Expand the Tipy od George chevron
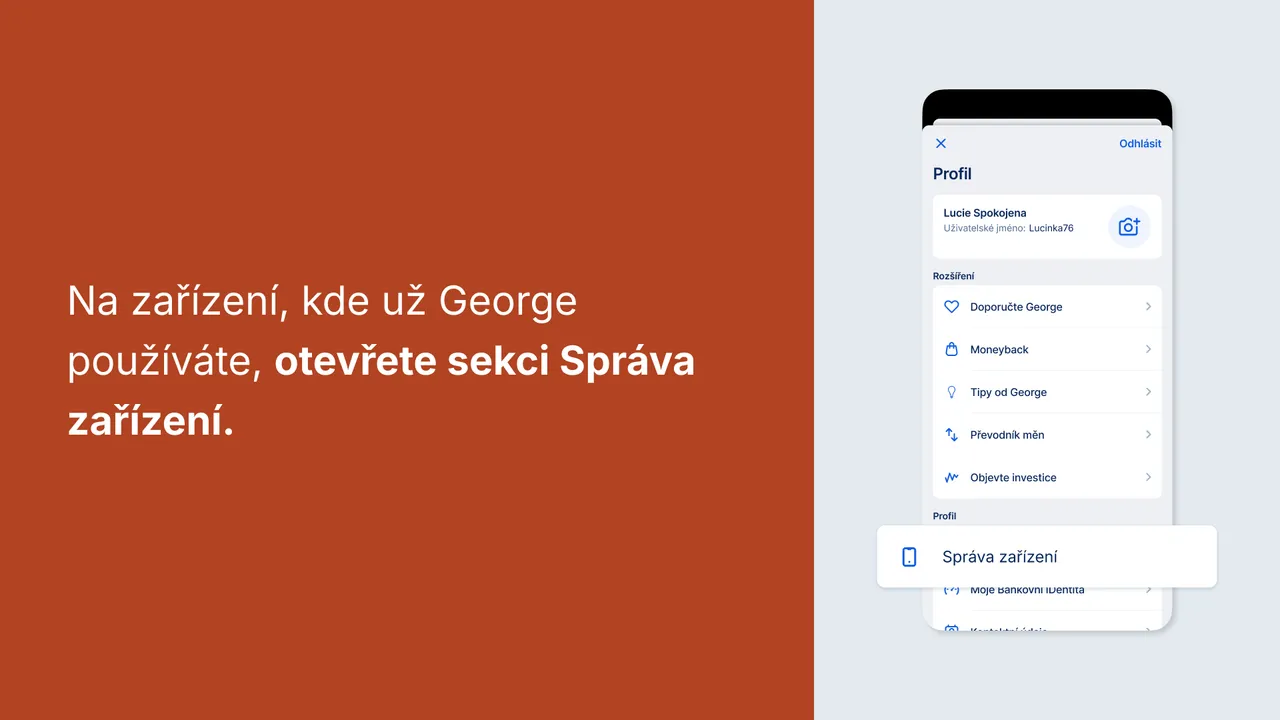The image size is (1280, 720). click(1148, 392)
